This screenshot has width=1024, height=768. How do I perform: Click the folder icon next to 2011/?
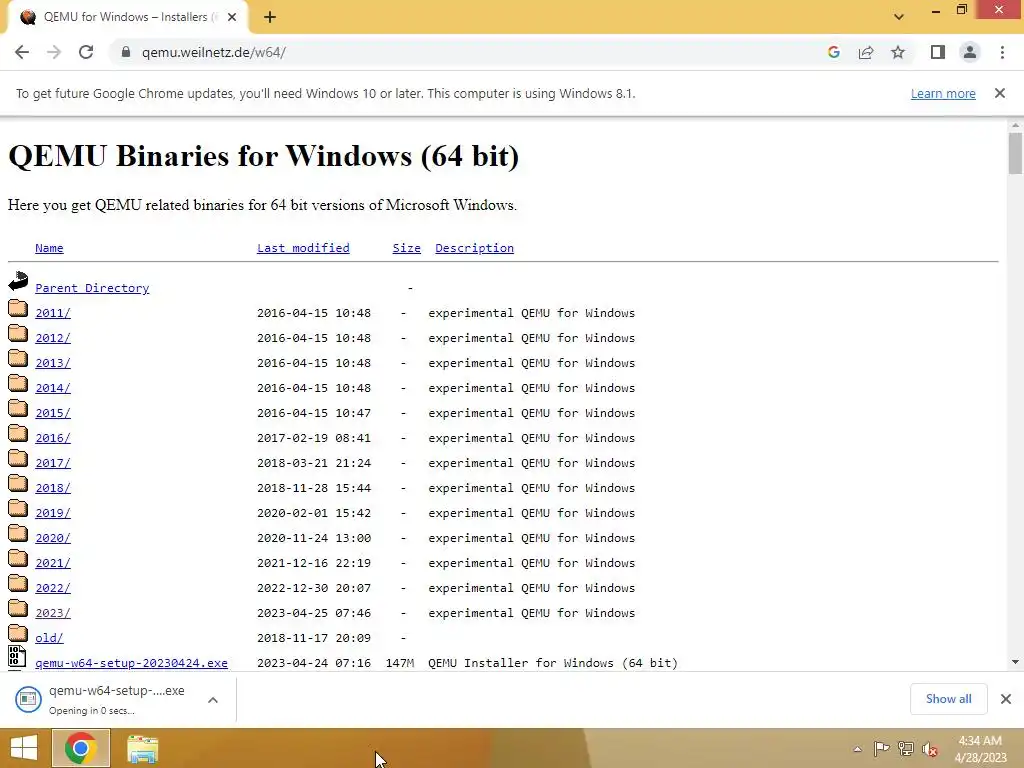18,308
